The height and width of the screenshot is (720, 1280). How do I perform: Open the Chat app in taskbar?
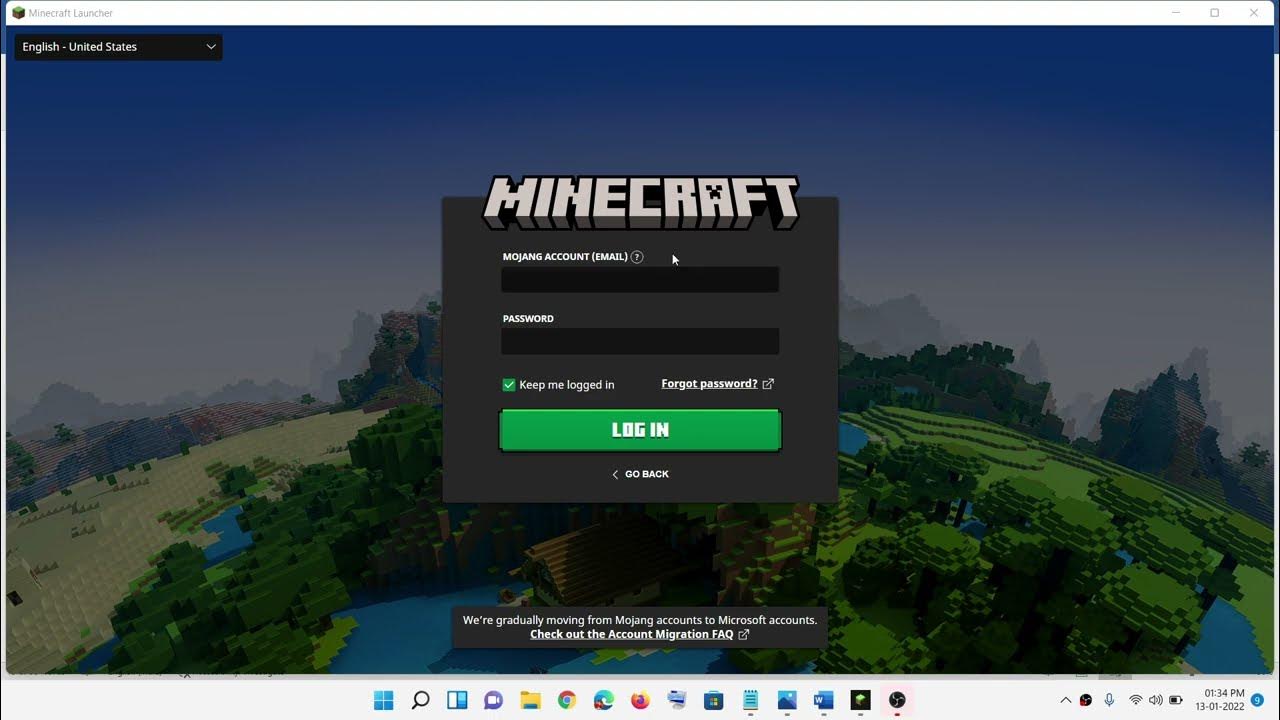(x=493, y=700)
